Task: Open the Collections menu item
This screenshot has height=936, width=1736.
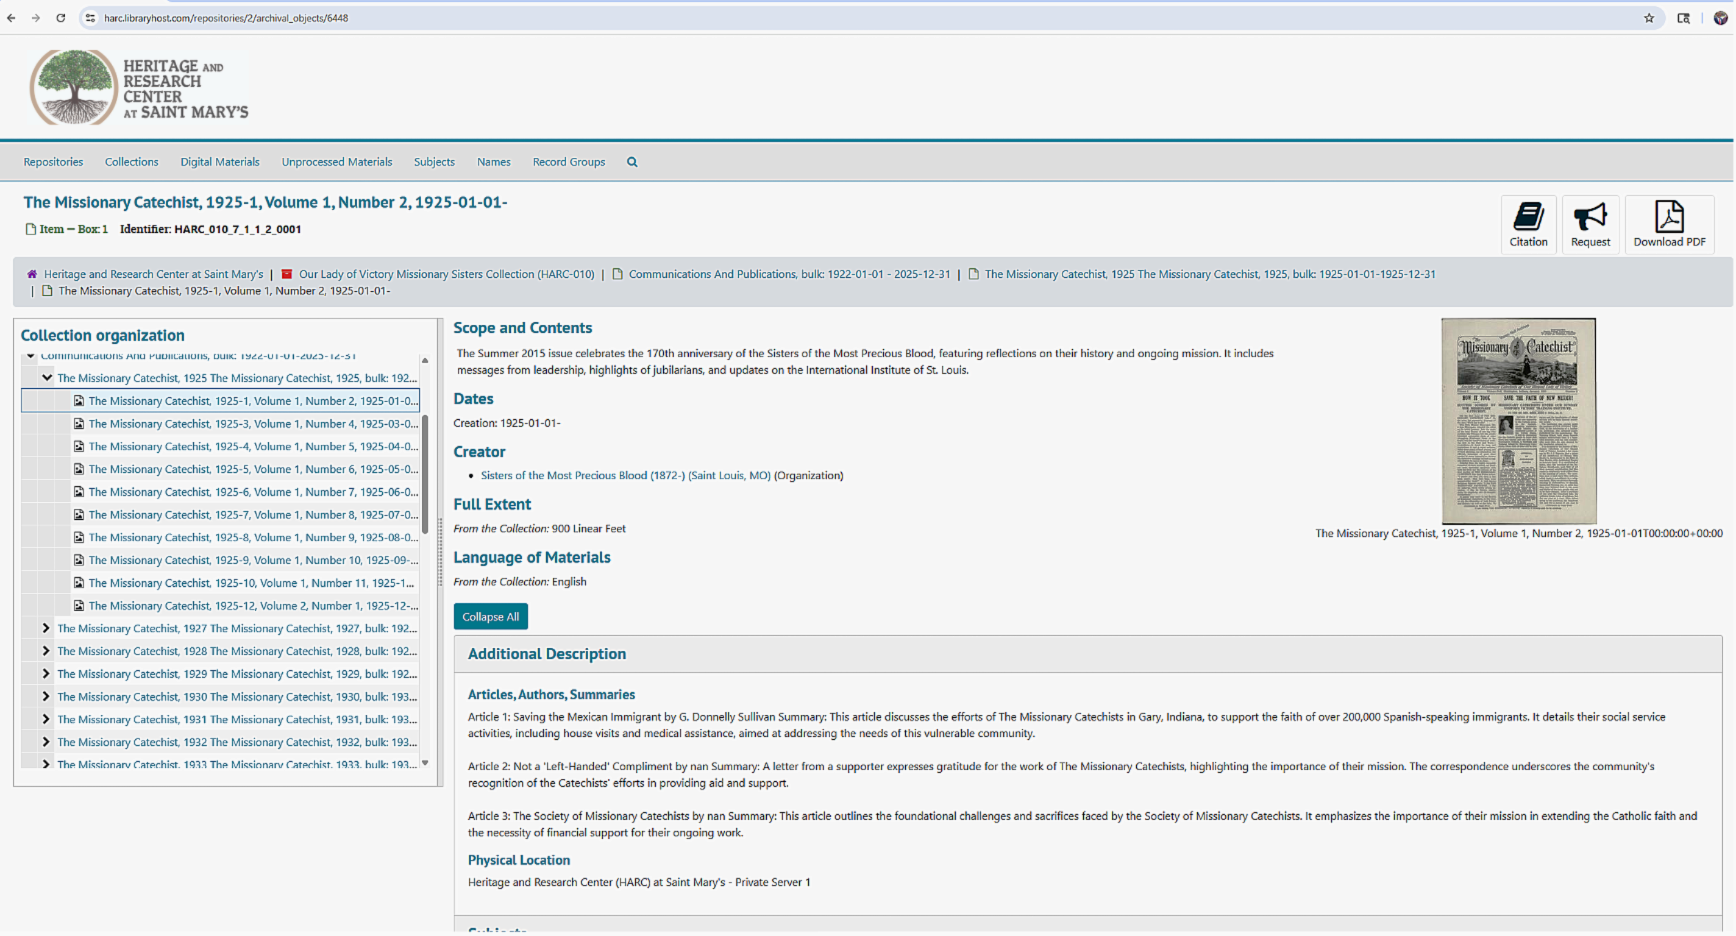Action: tap(131, 161)
